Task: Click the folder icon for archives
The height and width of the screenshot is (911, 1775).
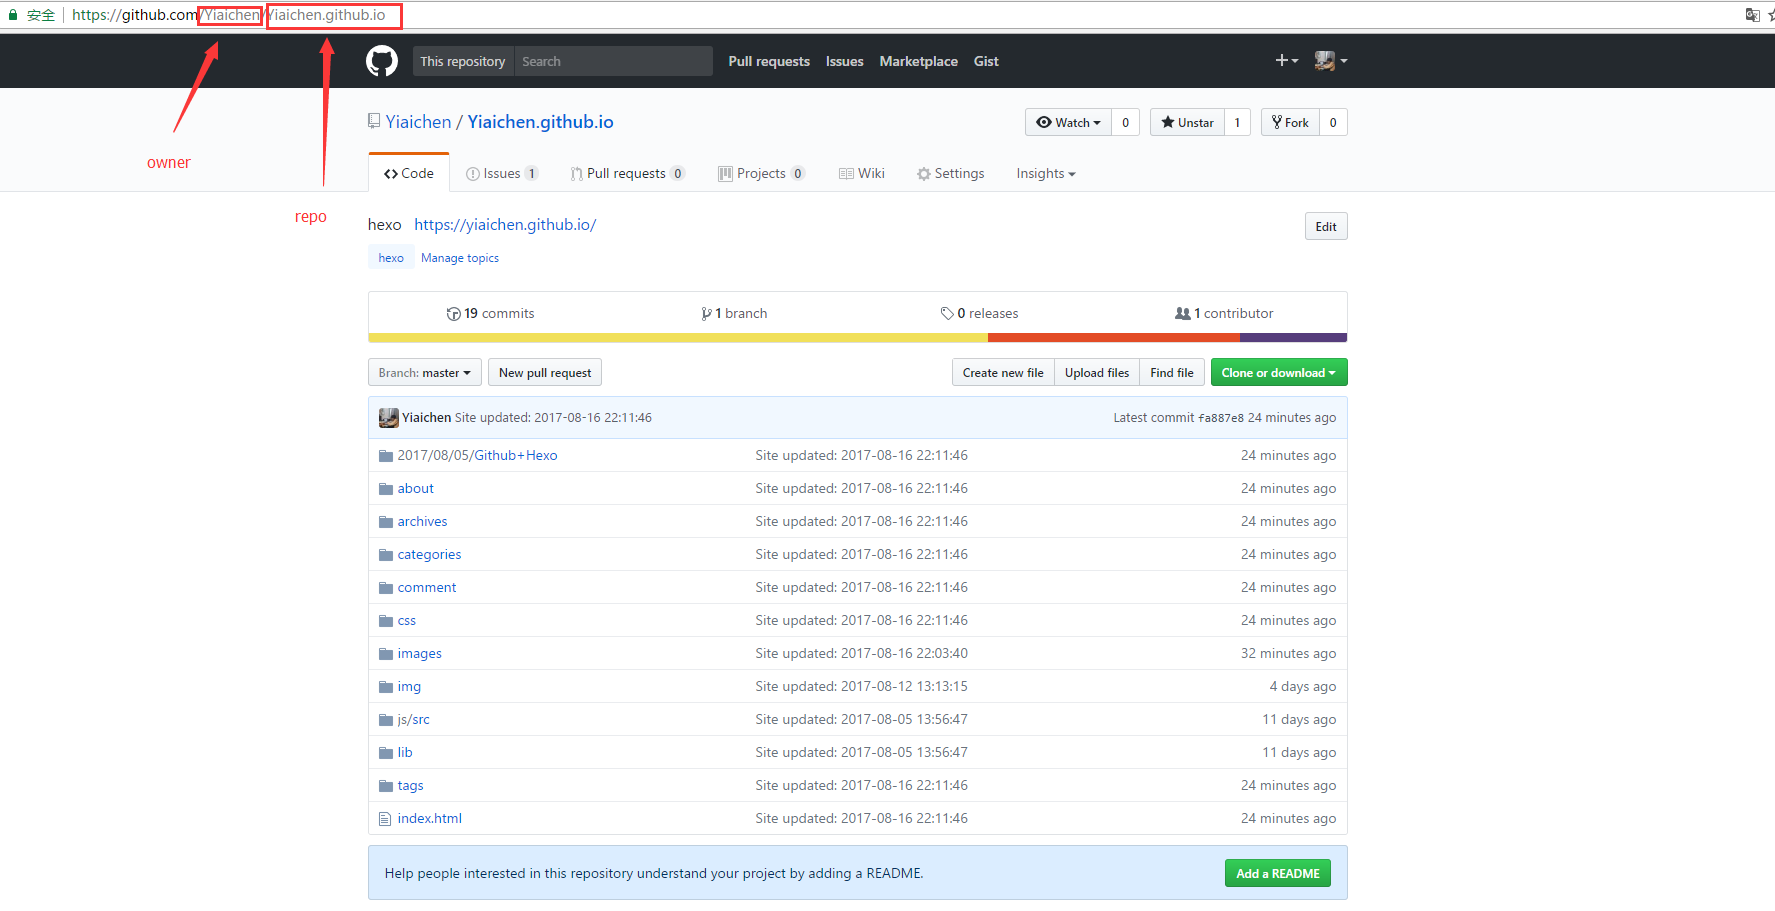Action: pyautogui.click(x=386, y=522)
